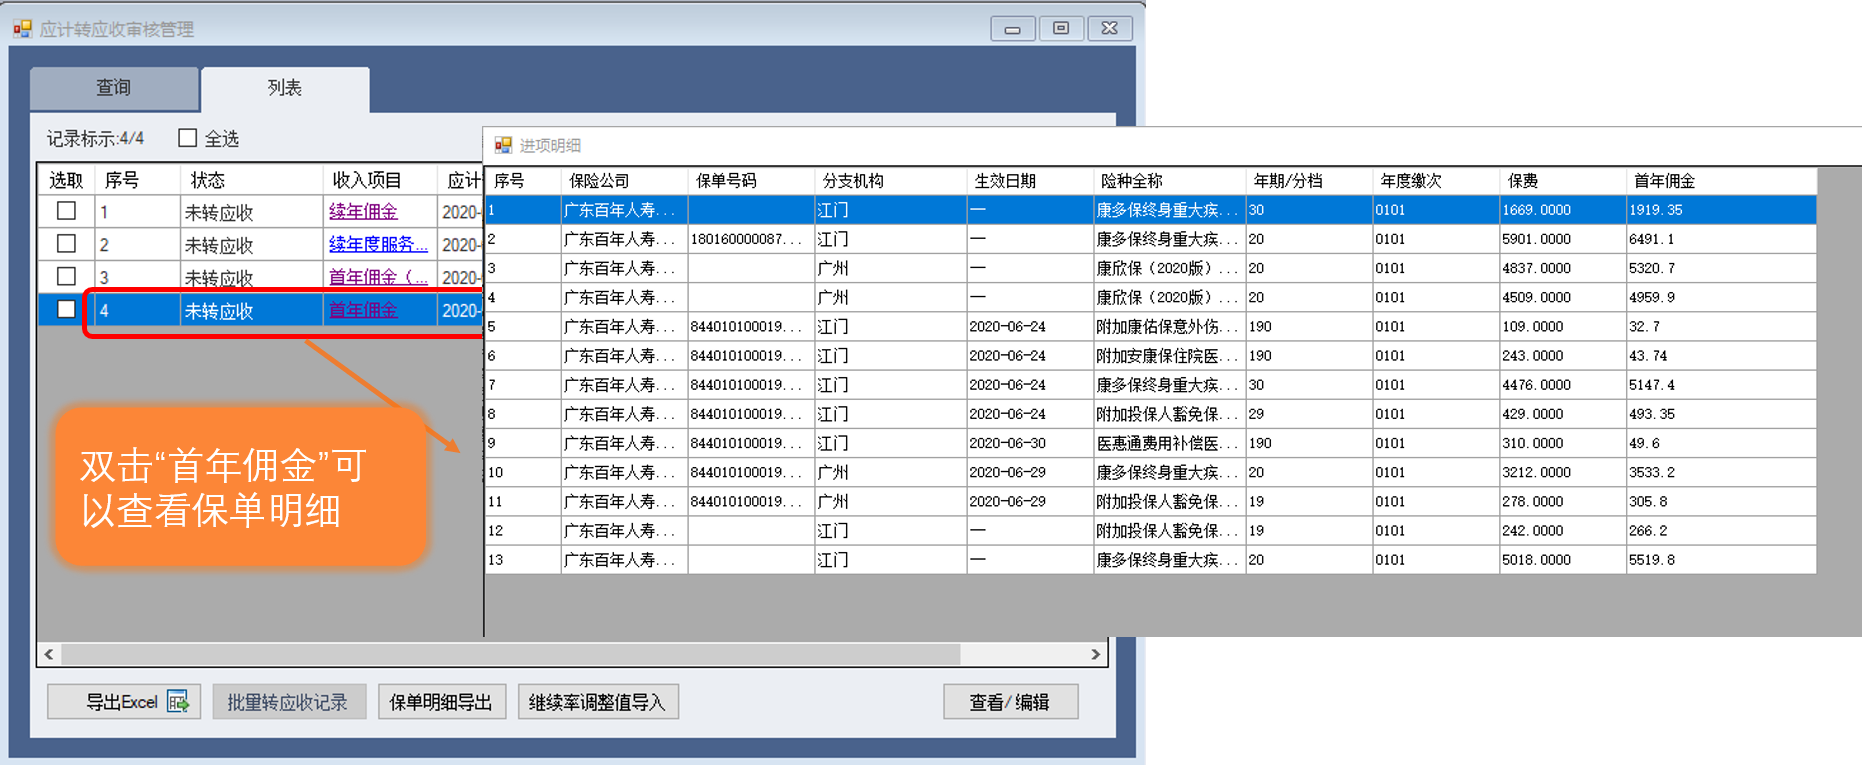Maximize the 应计转应收审核管理 window
The image size is (1862, 765).
[1061, 29]
